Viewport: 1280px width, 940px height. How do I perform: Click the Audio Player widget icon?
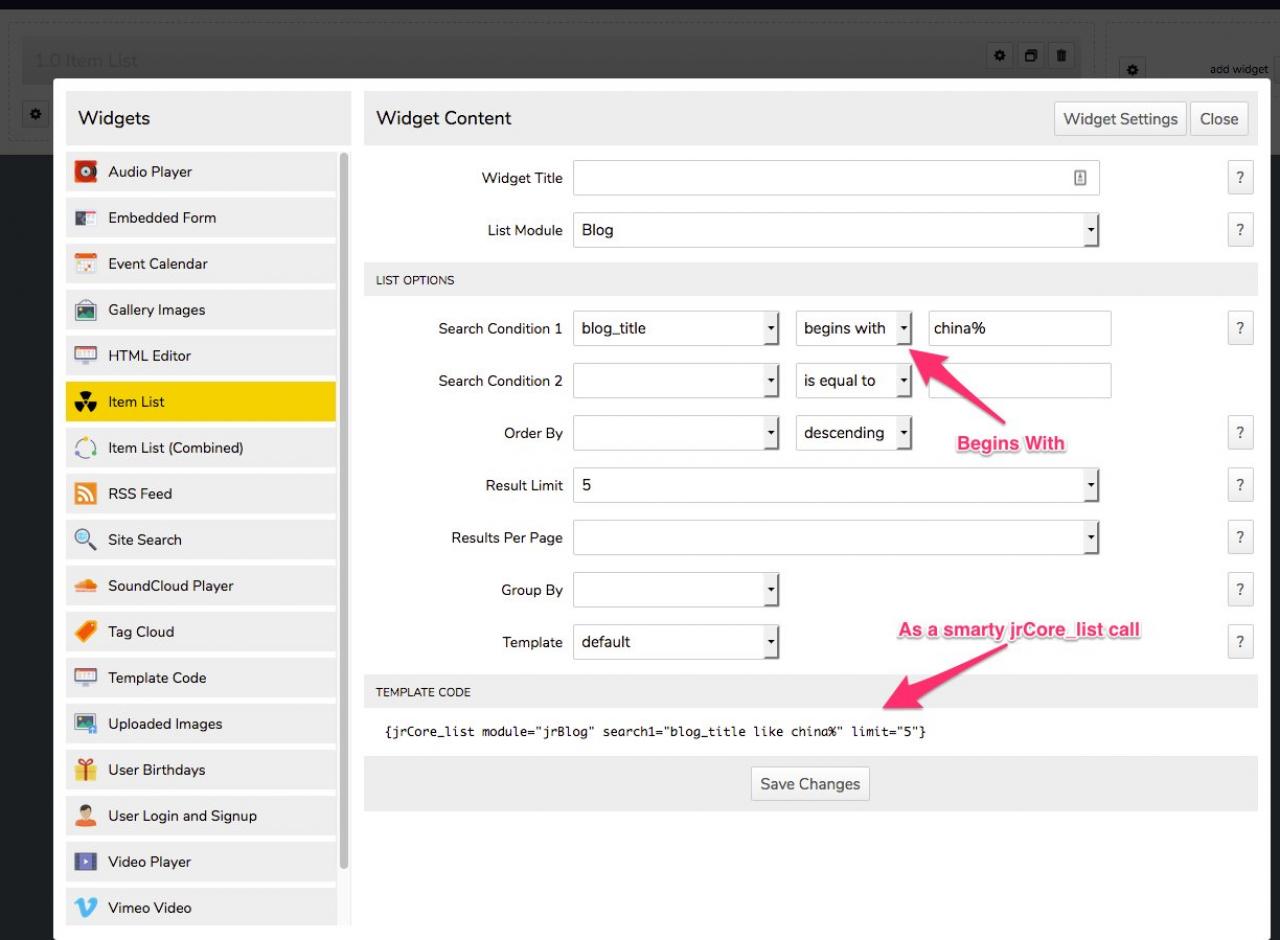(86, 172)
